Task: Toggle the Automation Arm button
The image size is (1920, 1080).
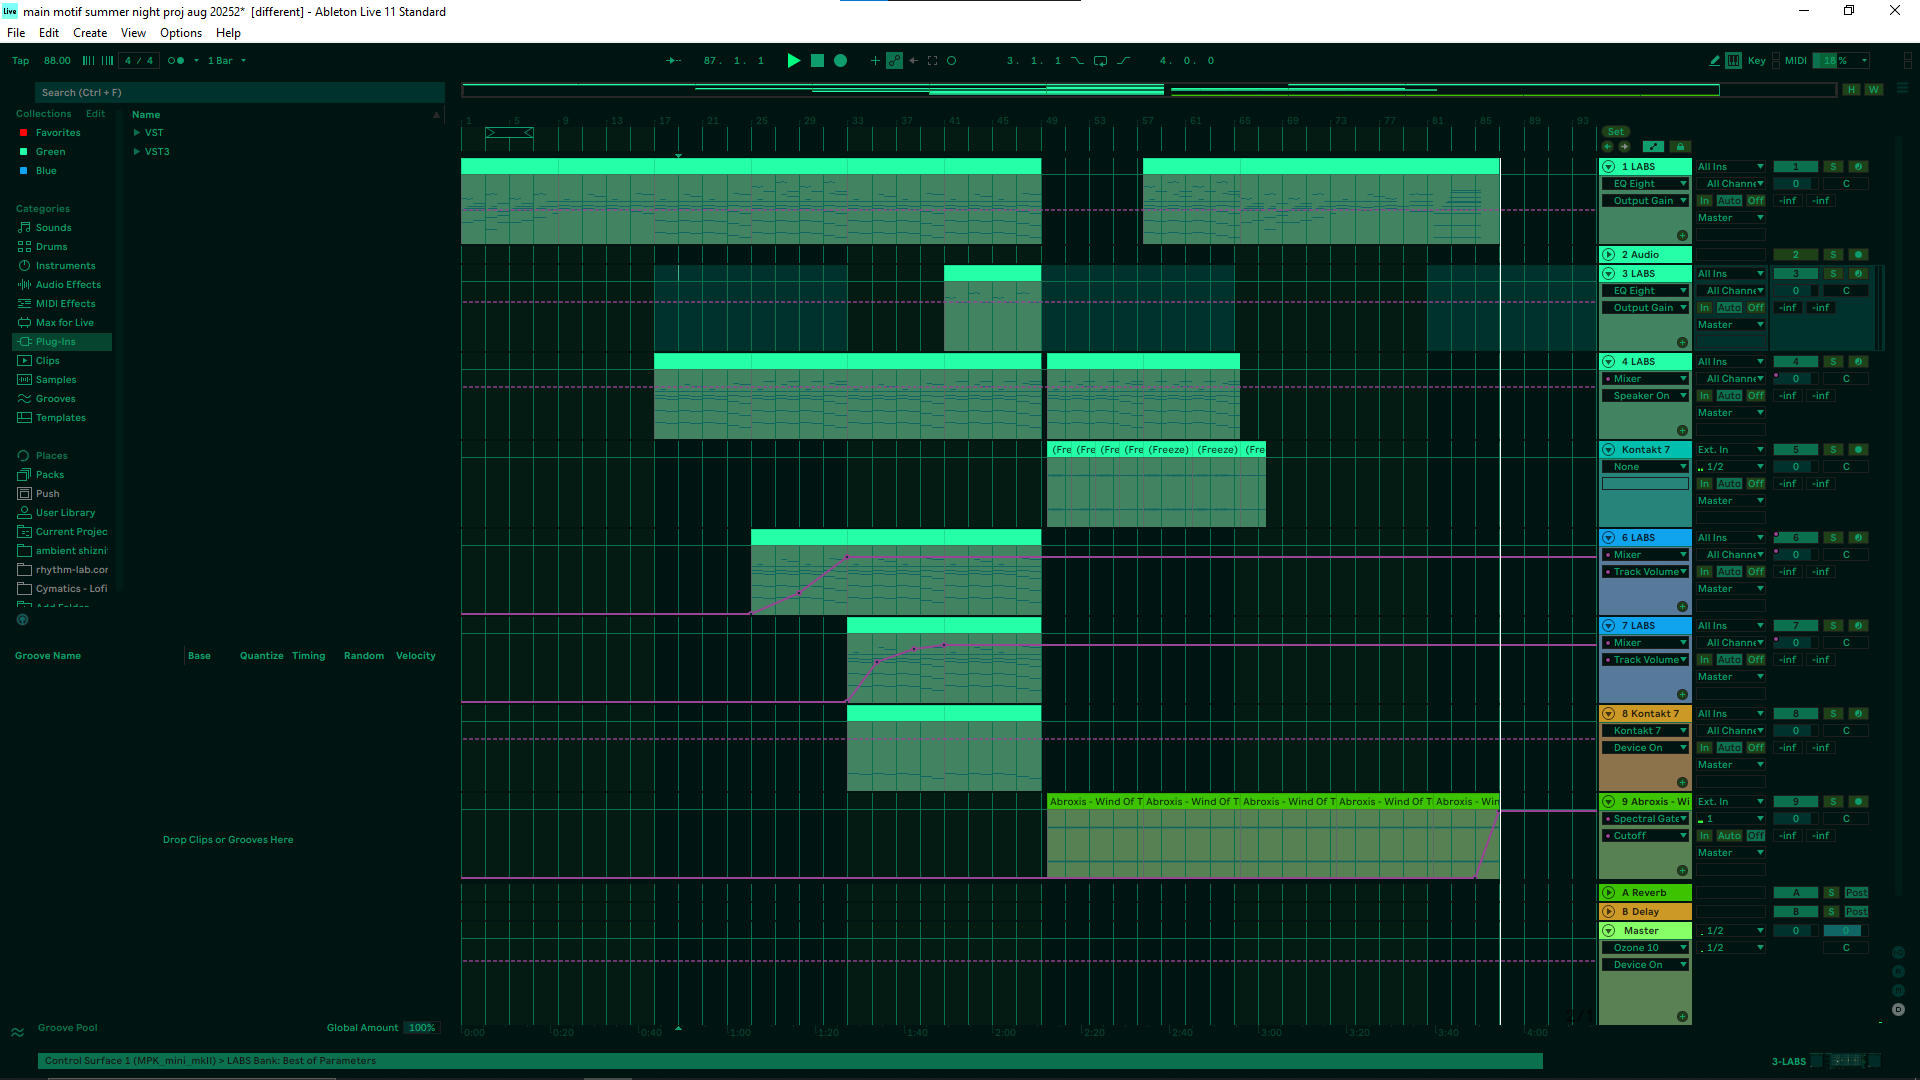Action: click(x=894, y=61)
